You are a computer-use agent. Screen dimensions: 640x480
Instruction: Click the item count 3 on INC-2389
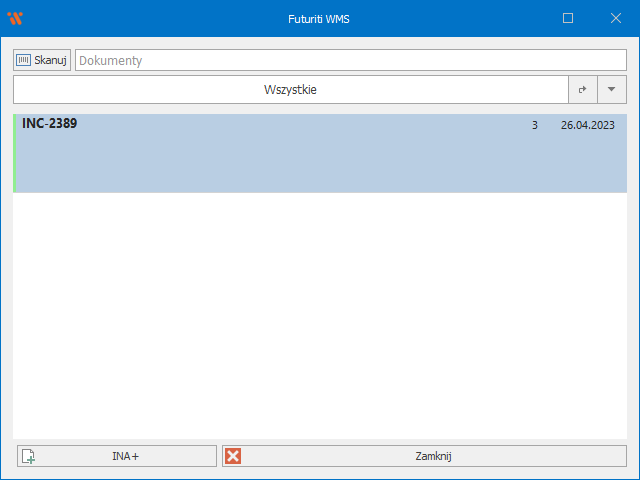(535, 126)
